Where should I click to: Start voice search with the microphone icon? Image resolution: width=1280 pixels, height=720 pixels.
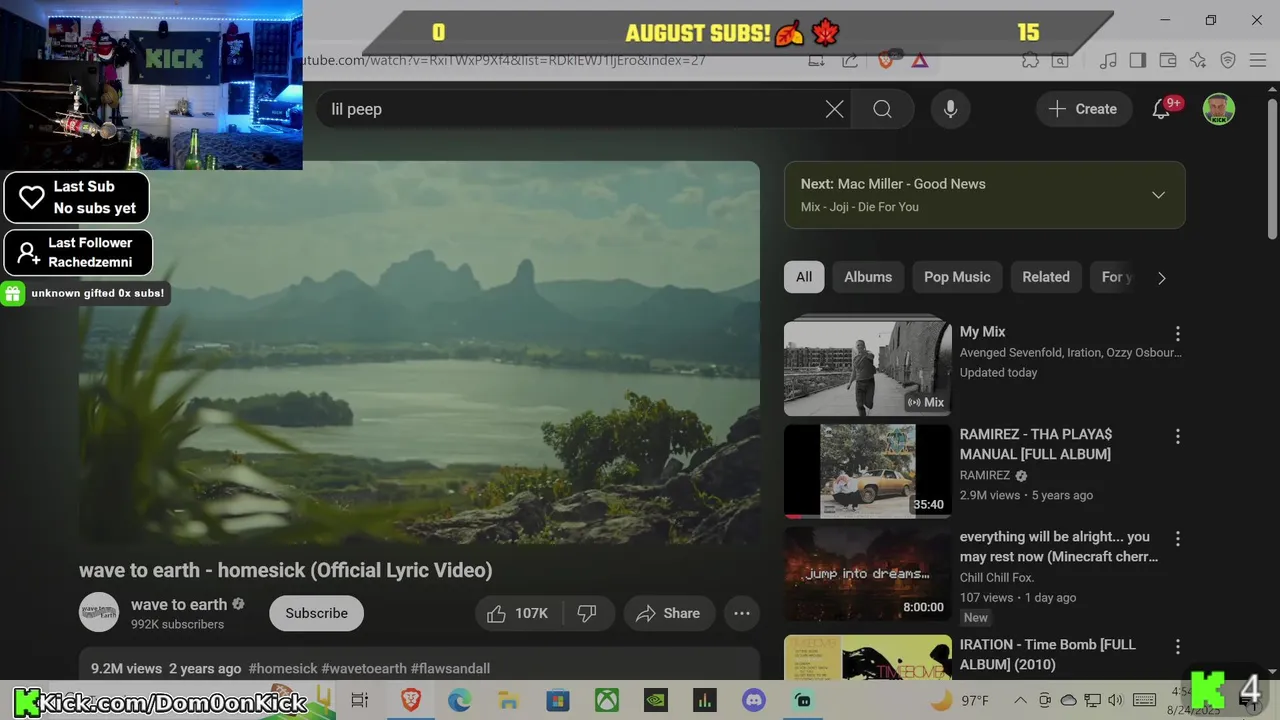point(950,109)
